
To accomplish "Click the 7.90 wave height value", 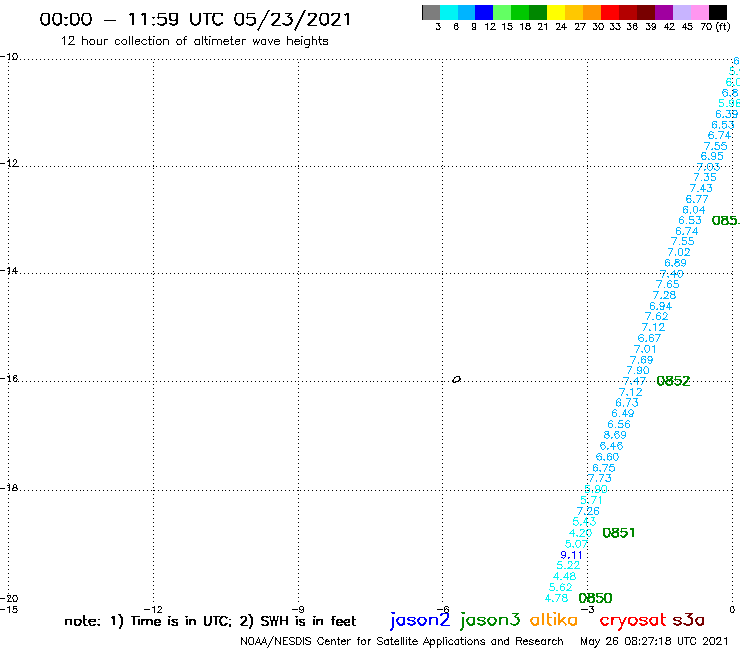I will click(x=638, y=370).
